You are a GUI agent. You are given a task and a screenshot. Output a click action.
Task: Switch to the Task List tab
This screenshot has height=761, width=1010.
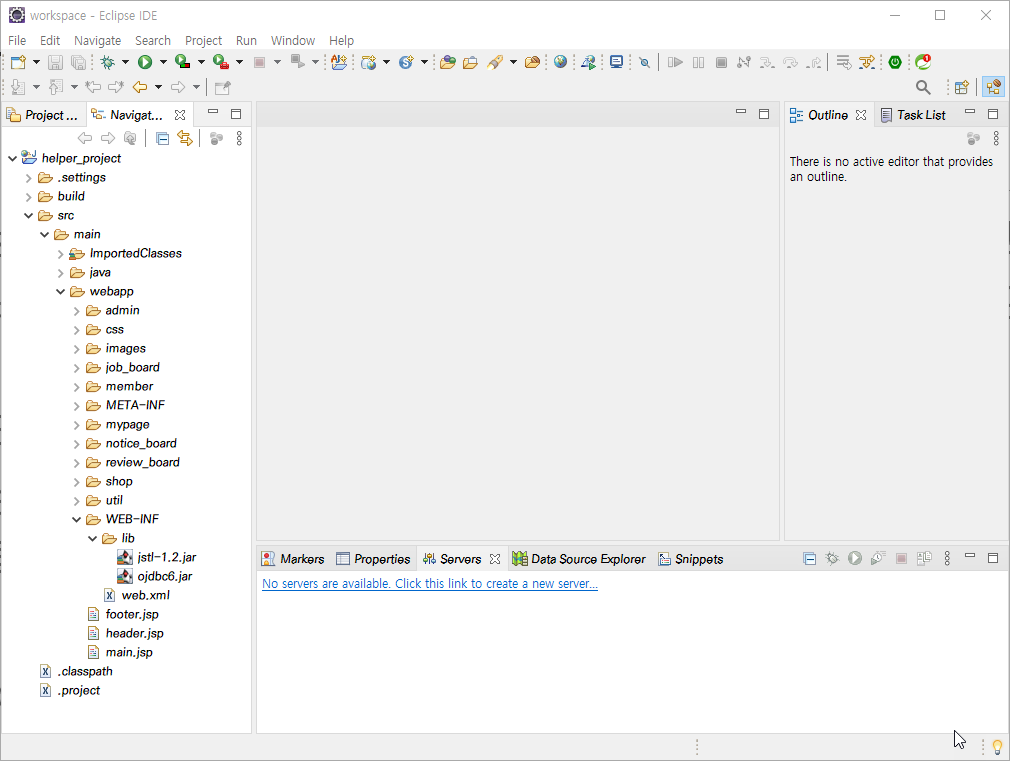(x=913, y=115)
